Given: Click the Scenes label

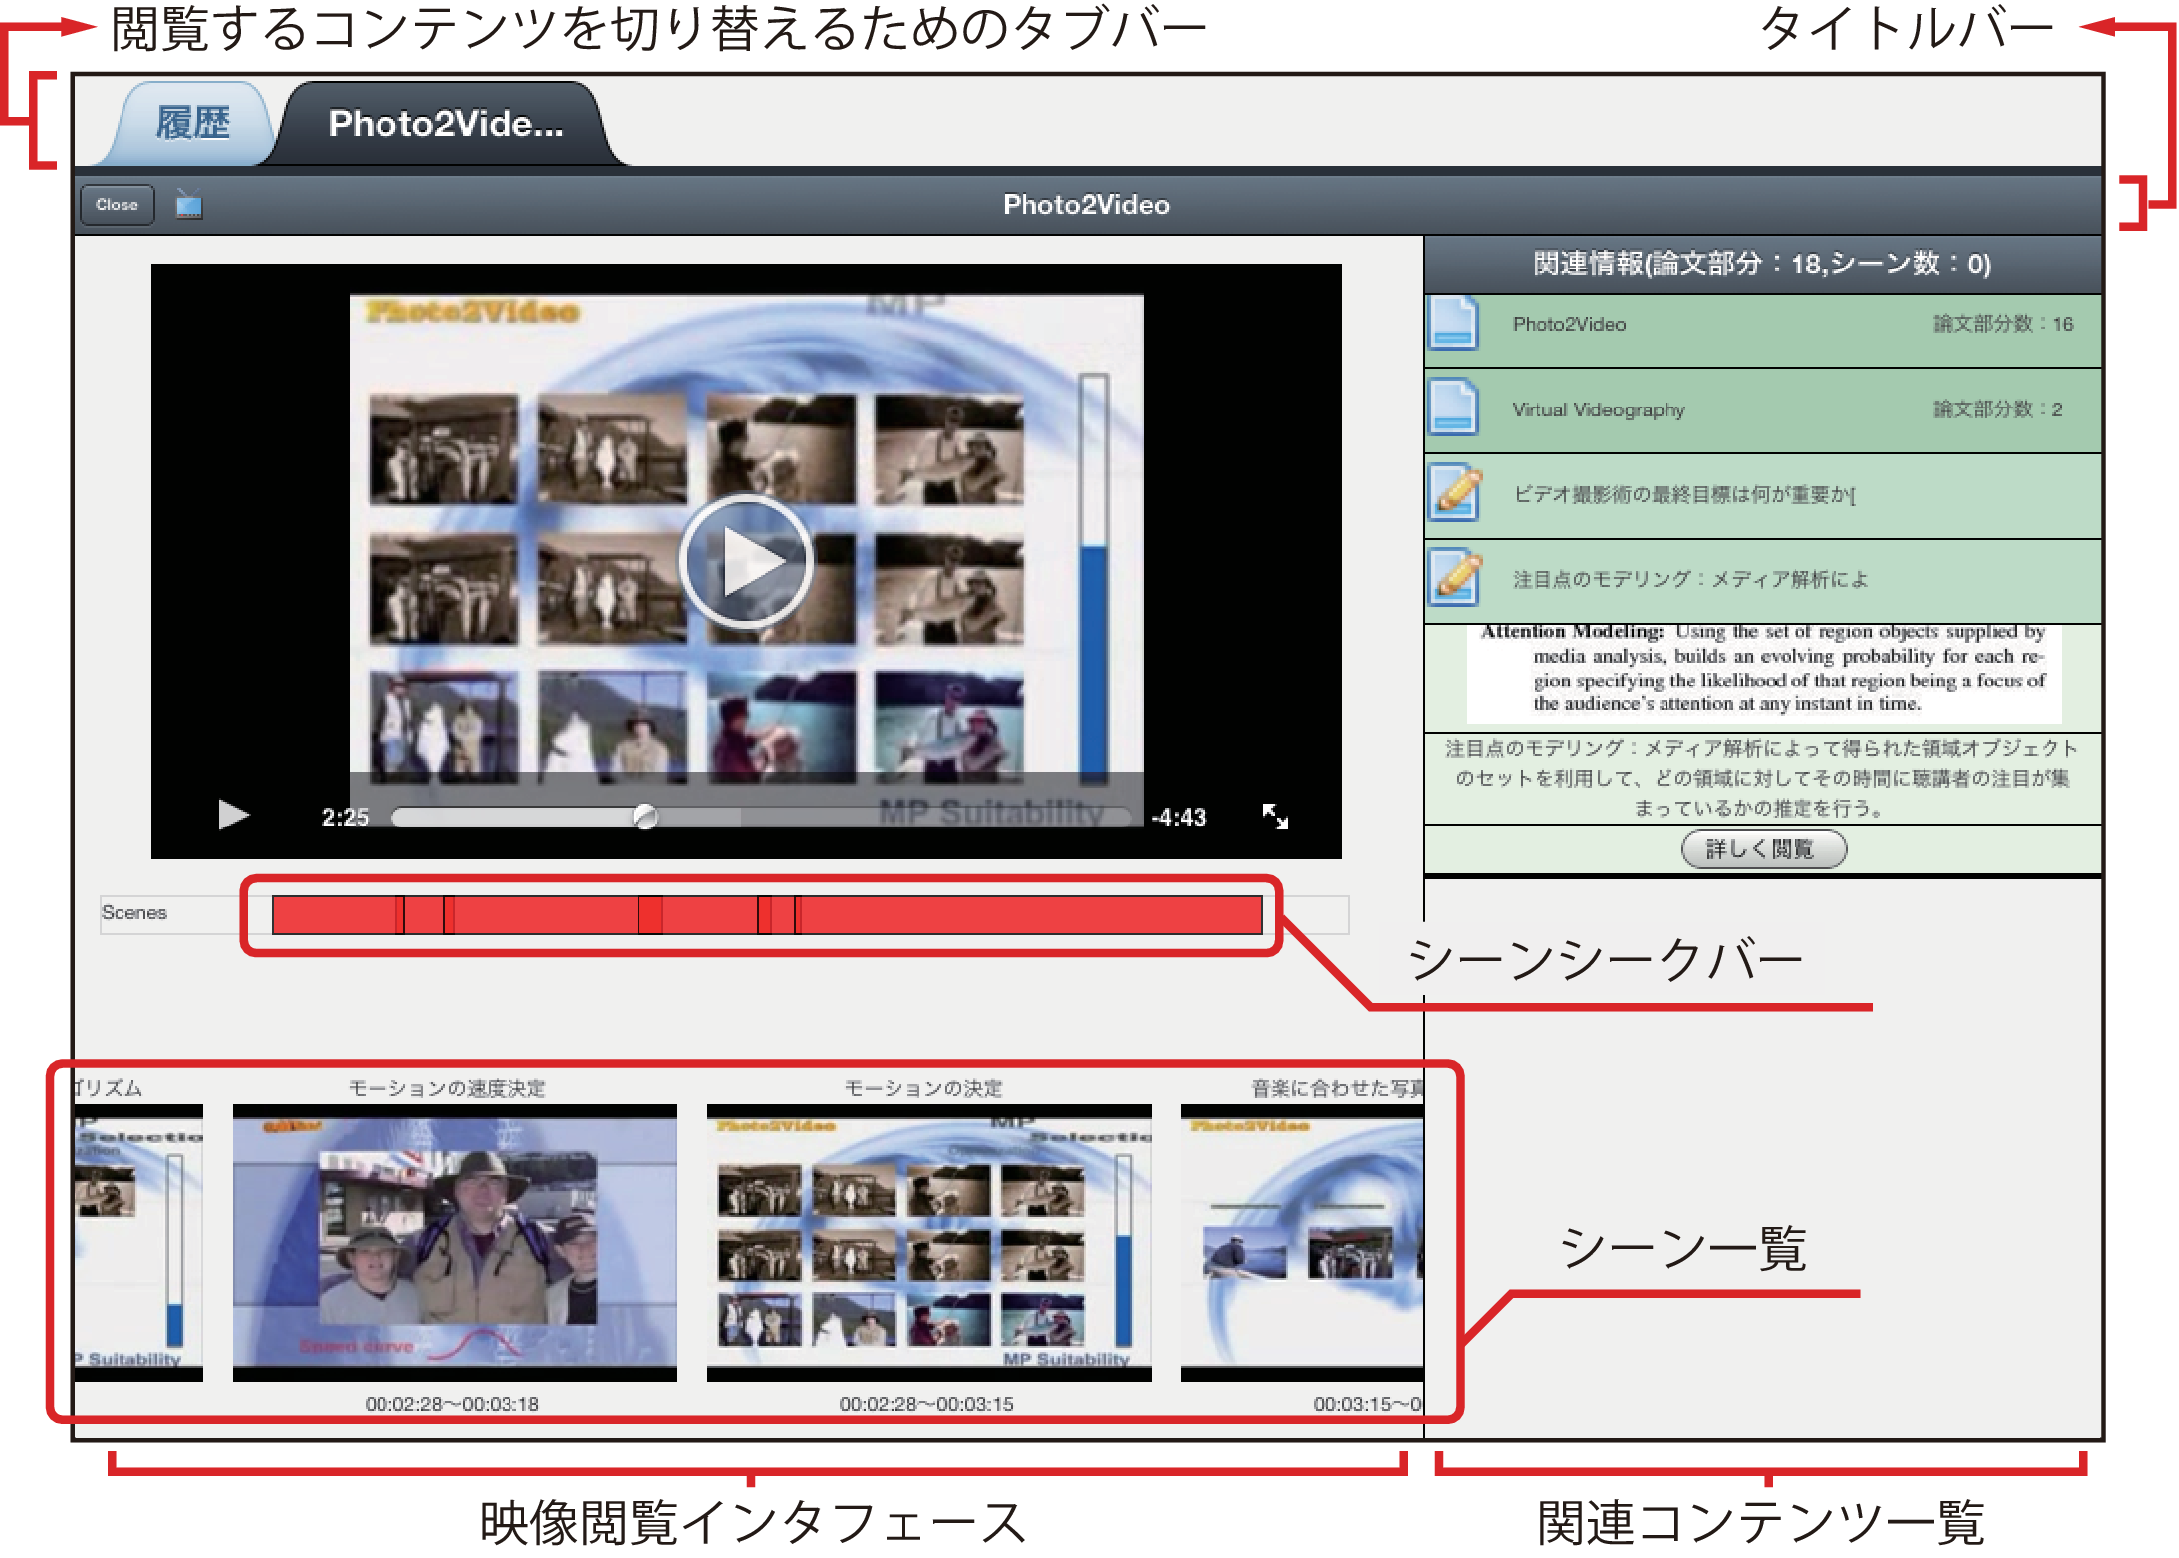Looking at the screenshot, I should (x=134, y=912).
